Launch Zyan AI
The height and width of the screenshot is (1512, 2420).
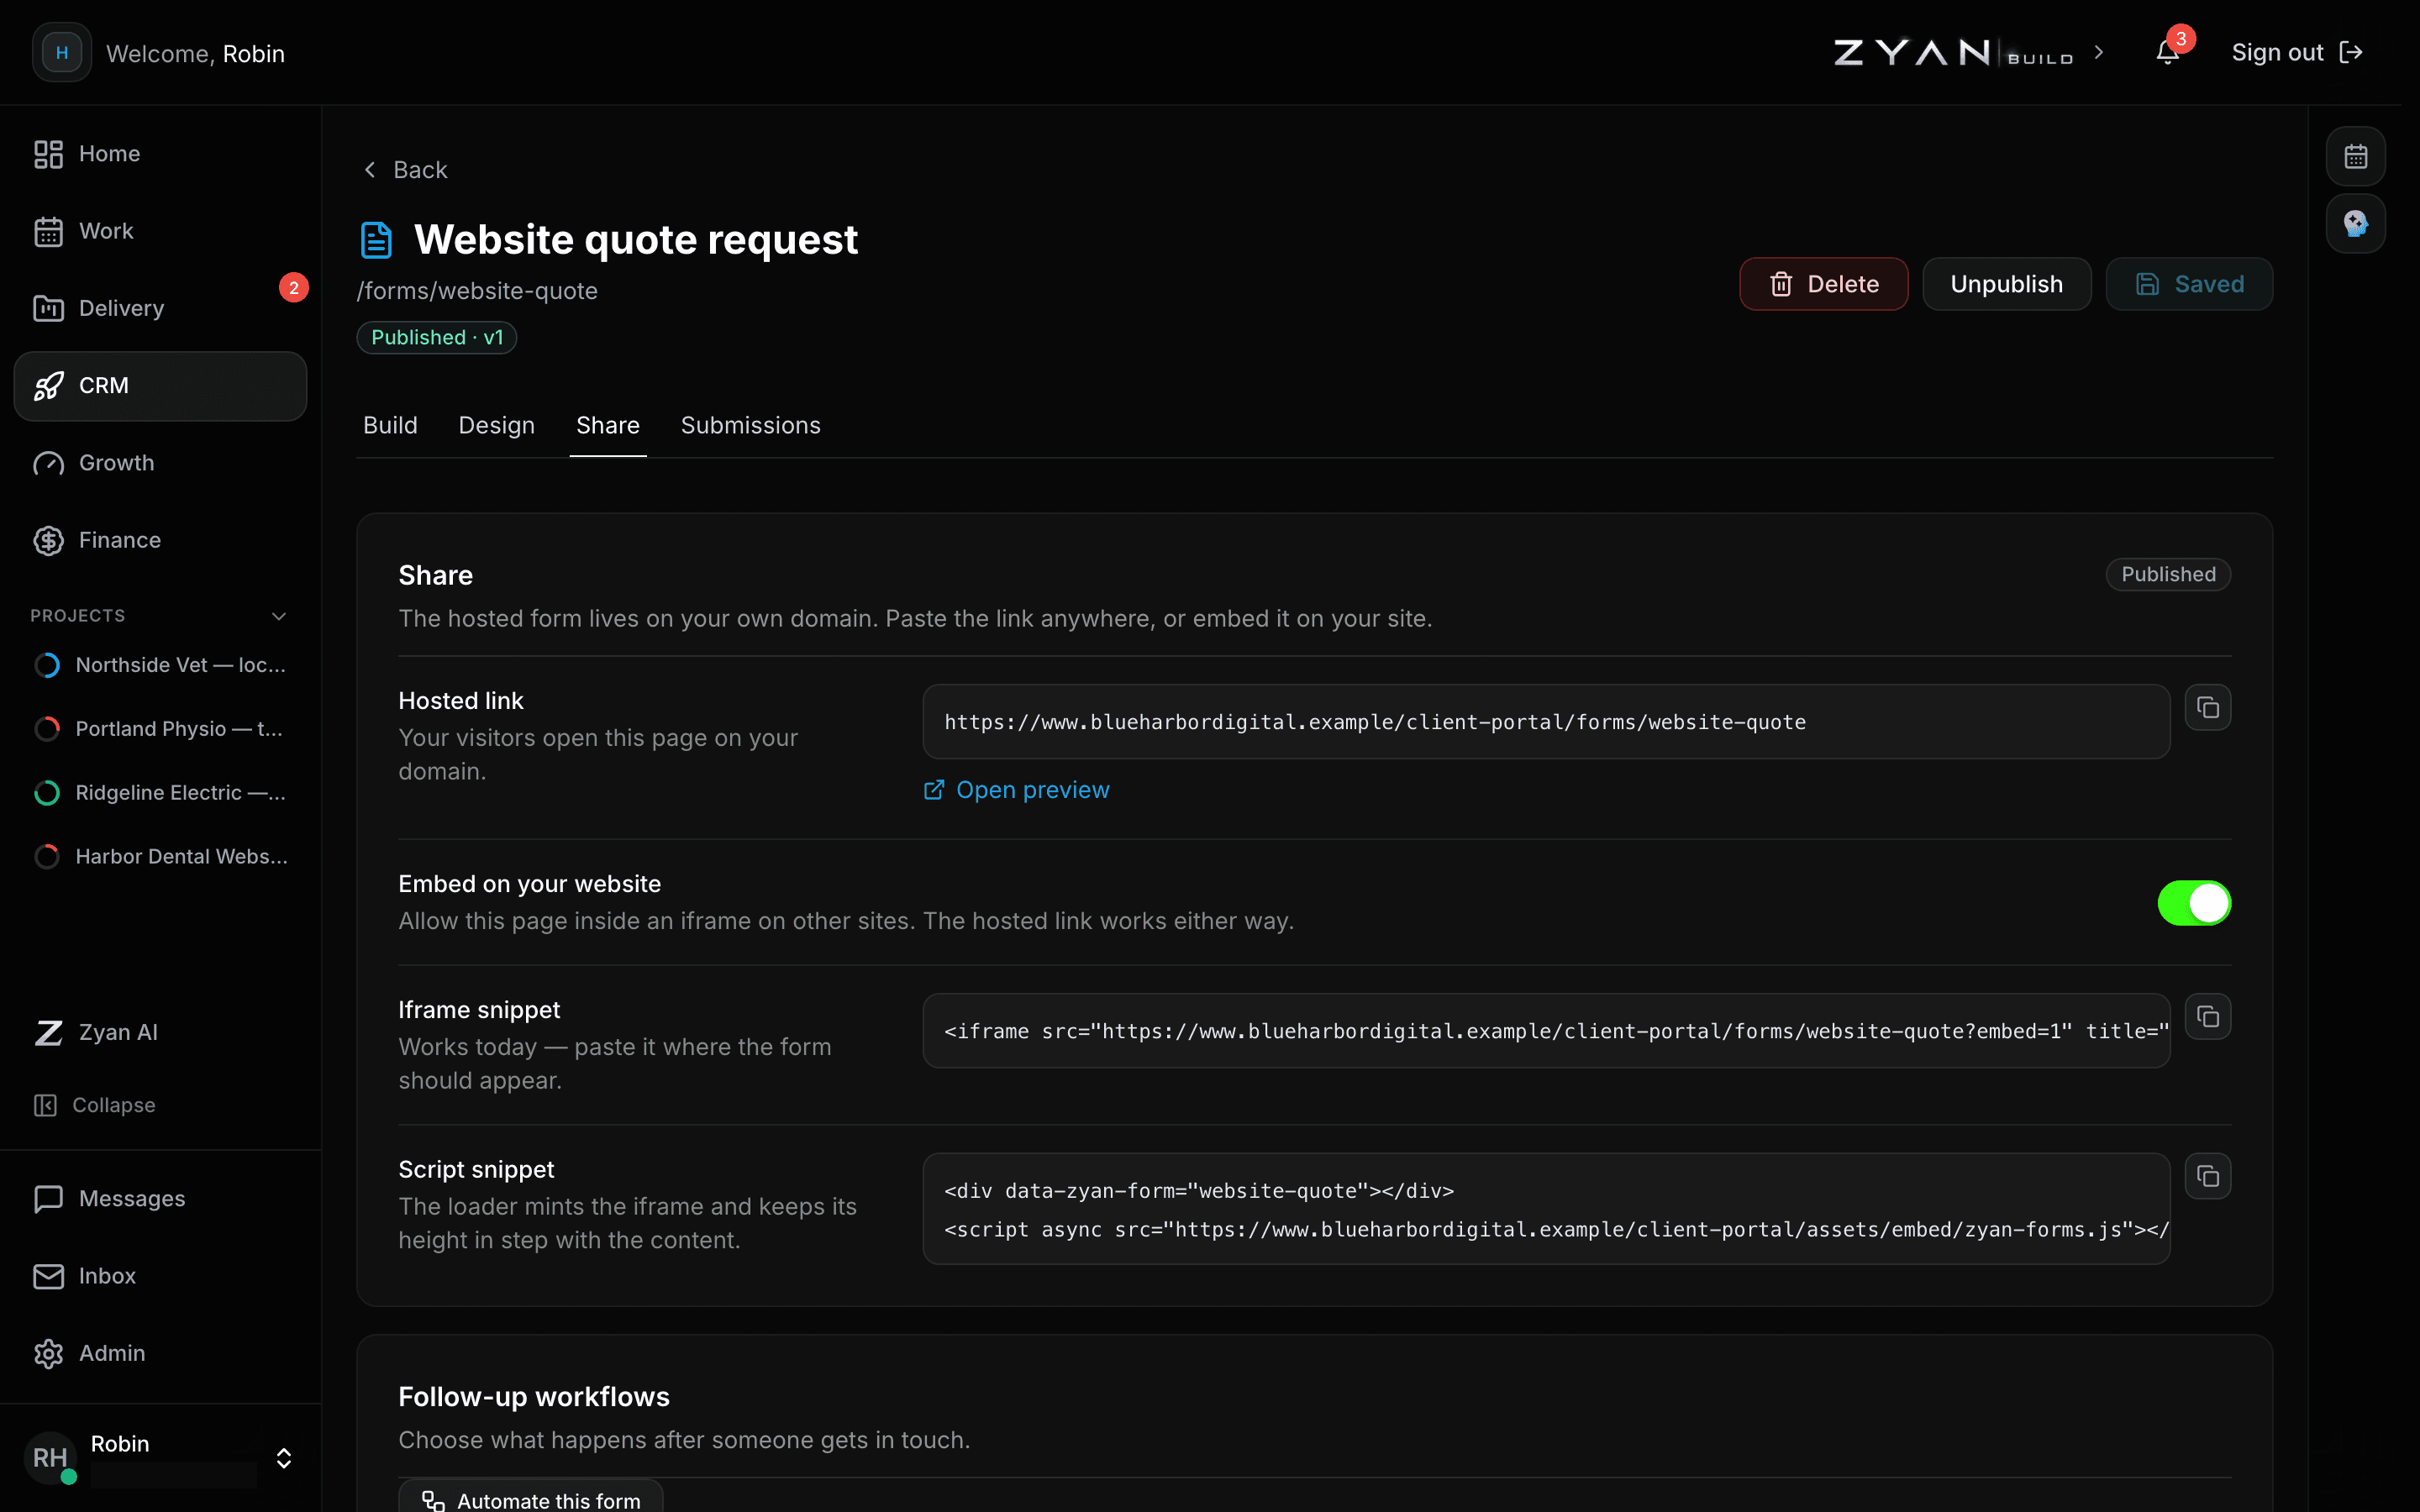tap(160, 1032)
